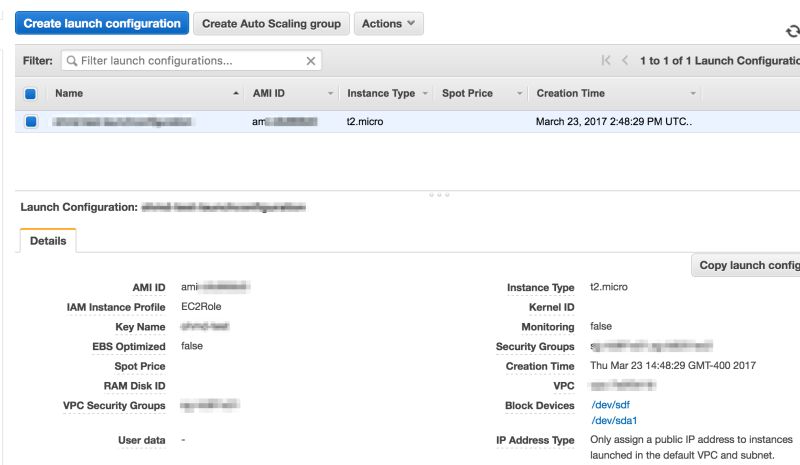The height and width of the screenshot is (465, 800).
Task: Click the Monitoring label
Action: click(x=547, y=327)
